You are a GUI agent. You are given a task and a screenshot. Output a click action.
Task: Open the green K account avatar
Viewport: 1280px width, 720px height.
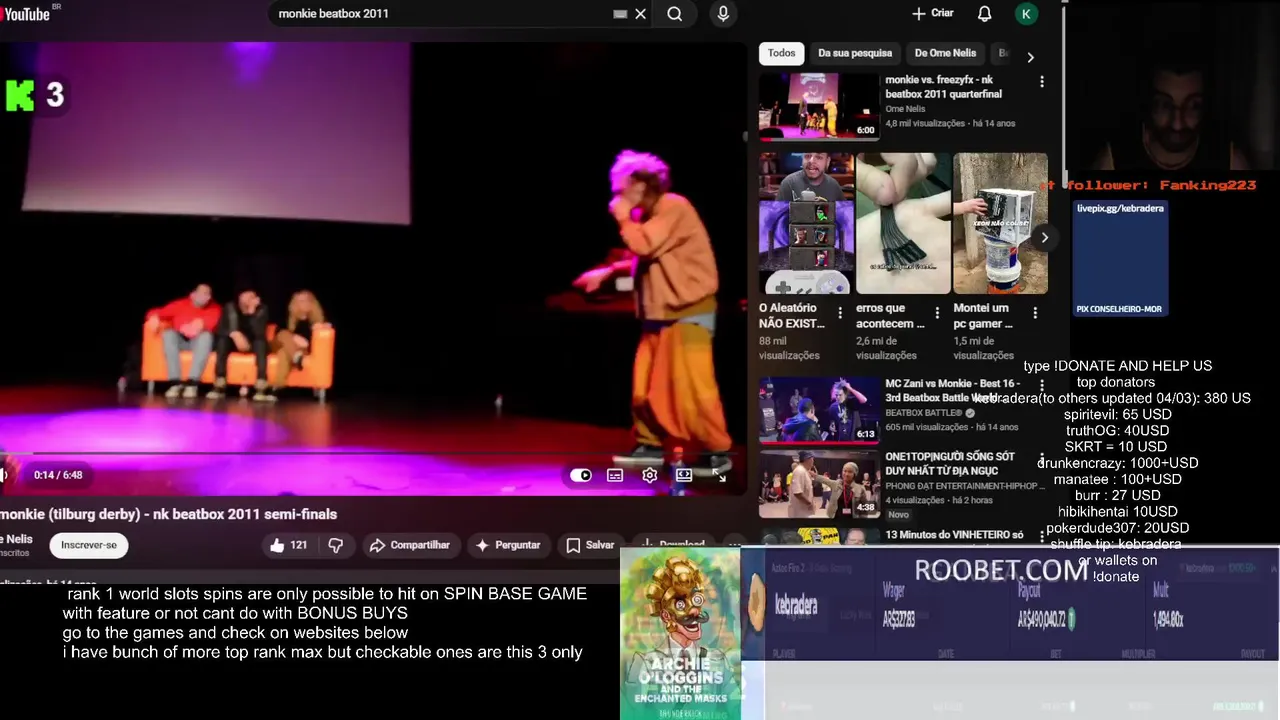pyautogui.click(x=1026, y=14)
